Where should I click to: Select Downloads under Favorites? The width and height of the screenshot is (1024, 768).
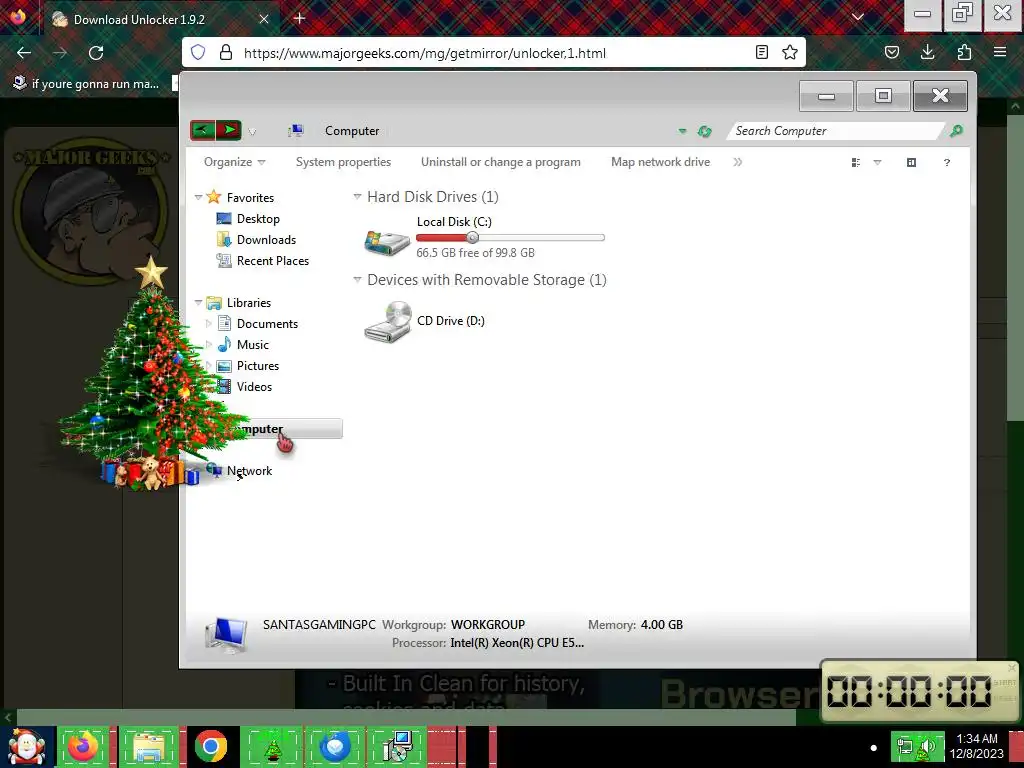point(266,240)
